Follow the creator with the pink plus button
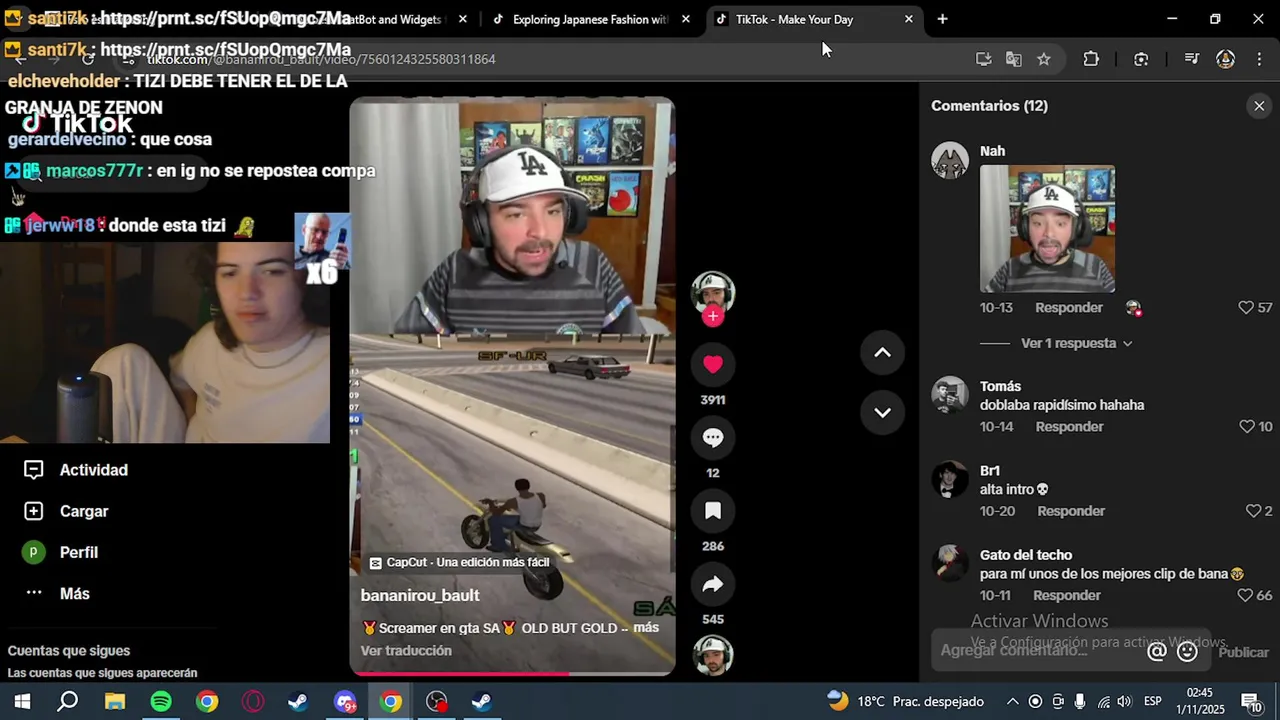Screen dimensions: 1280x720 tap(713, 316)
